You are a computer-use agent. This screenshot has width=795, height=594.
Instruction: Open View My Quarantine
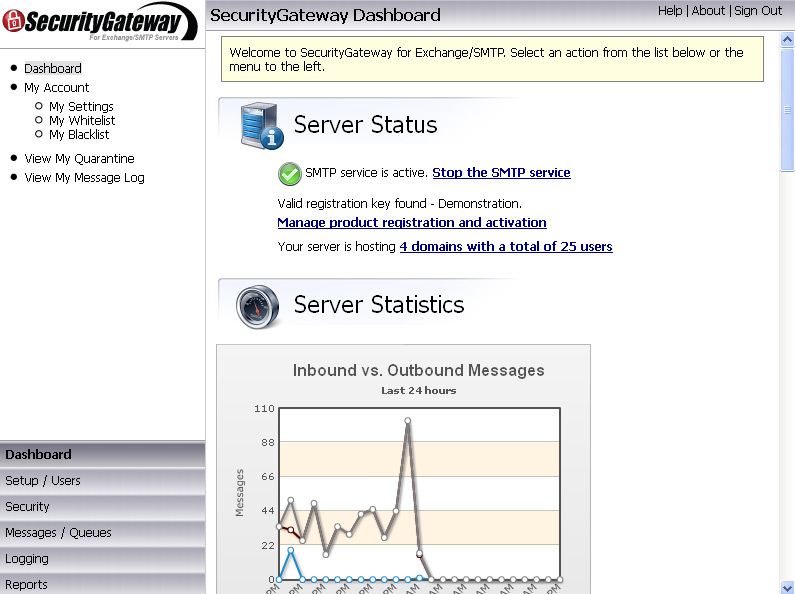[x=79, y=159]
